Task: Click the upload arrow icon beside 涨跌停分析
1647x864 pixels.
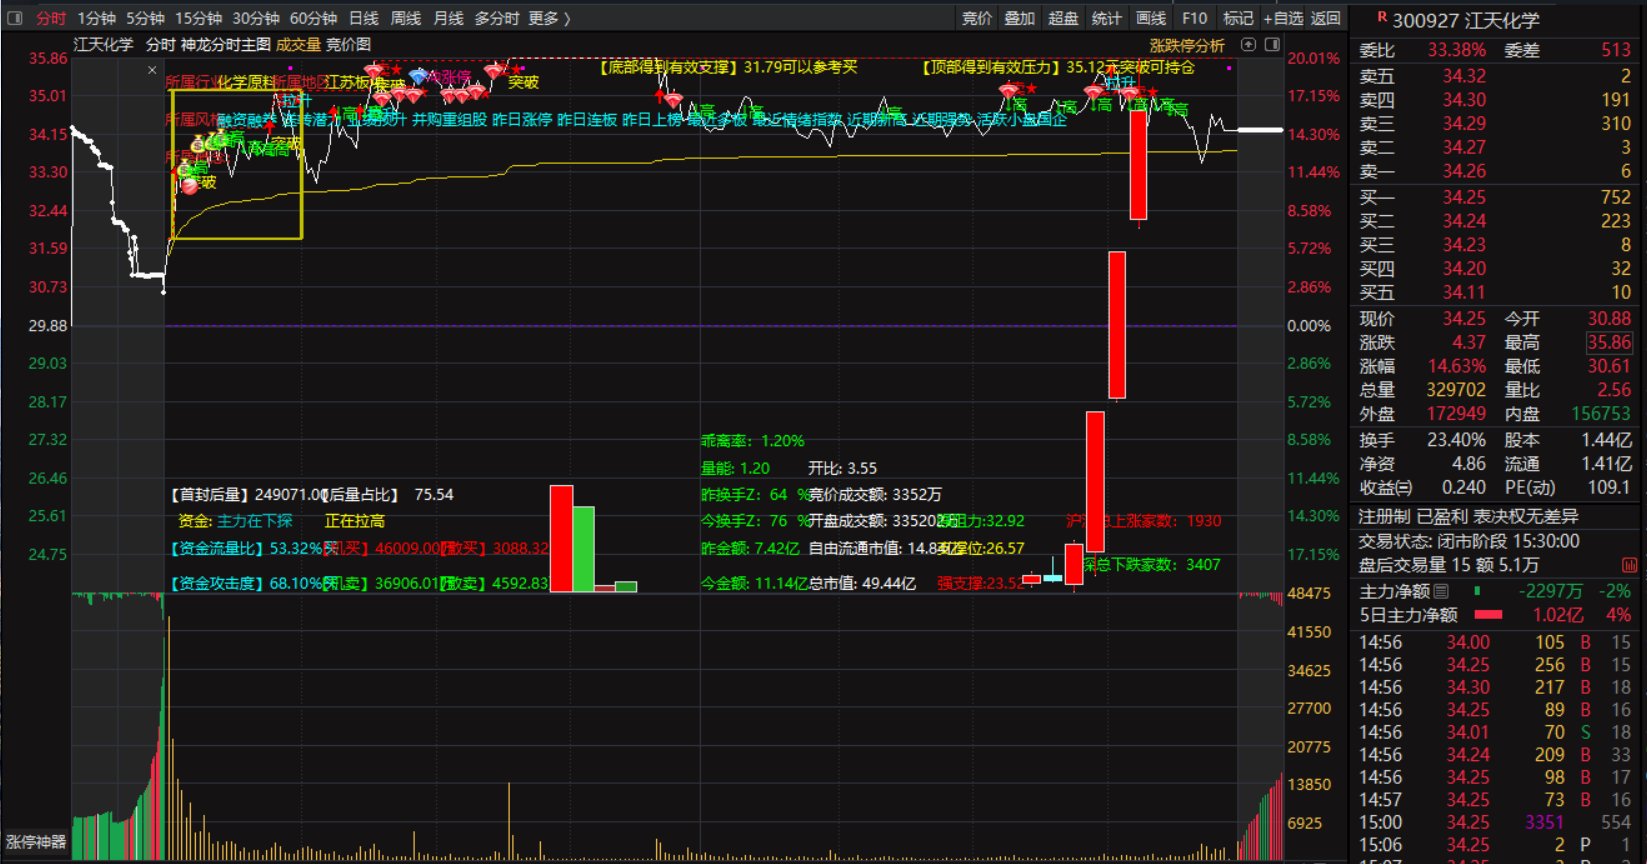Action: (x=1248, y=45)
